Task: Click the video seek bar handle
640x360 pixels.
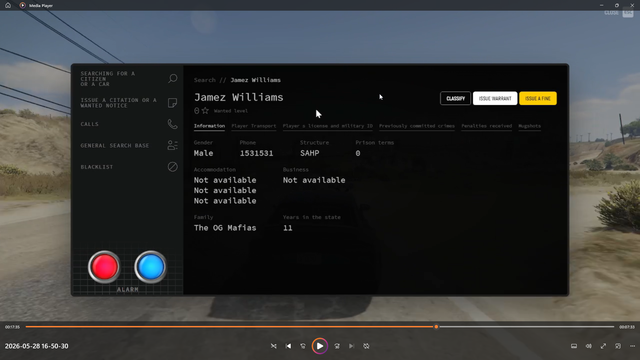Action: (x=436, y=327)
